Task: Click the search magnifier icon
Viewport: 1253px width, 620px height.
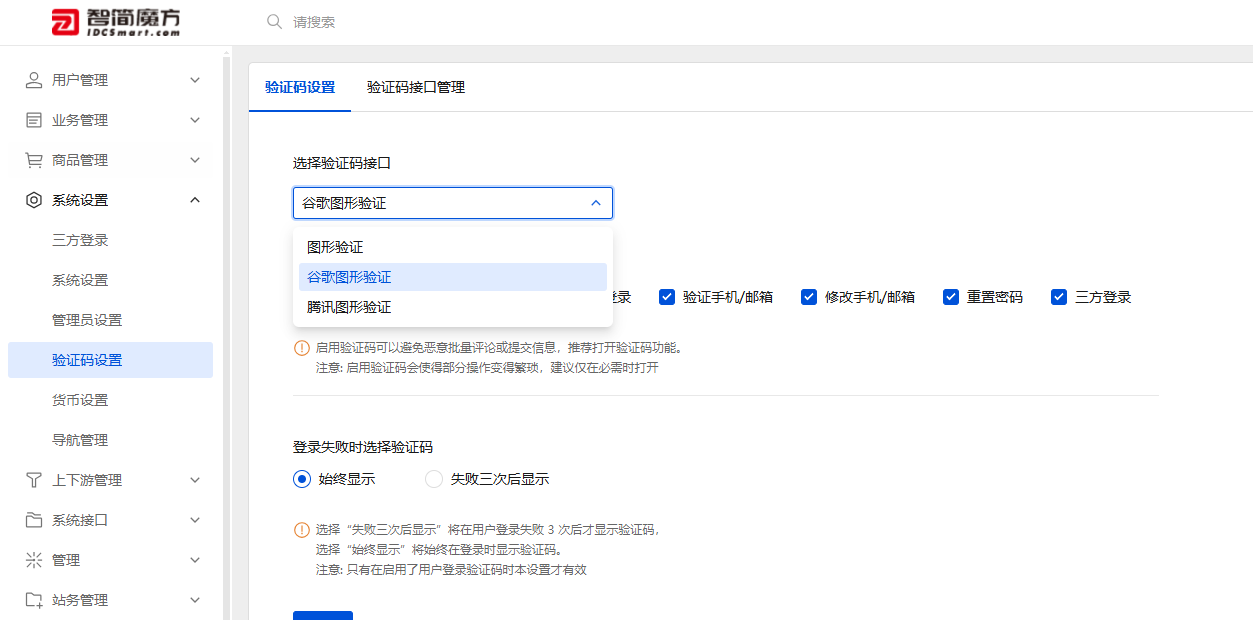Action: [x=274, y=21]
